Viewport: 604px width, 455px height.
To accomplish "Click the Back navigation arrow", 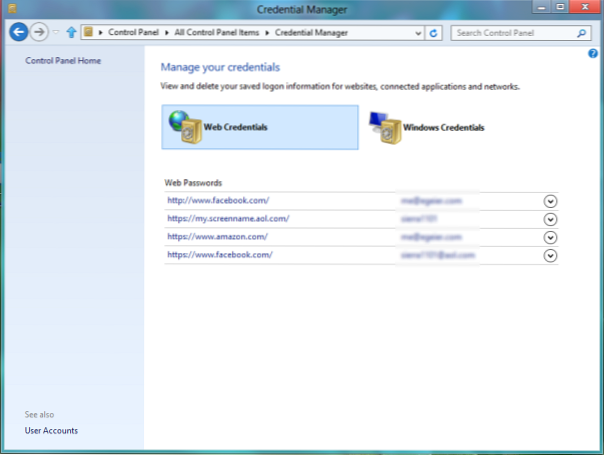I will coord(17,33).
